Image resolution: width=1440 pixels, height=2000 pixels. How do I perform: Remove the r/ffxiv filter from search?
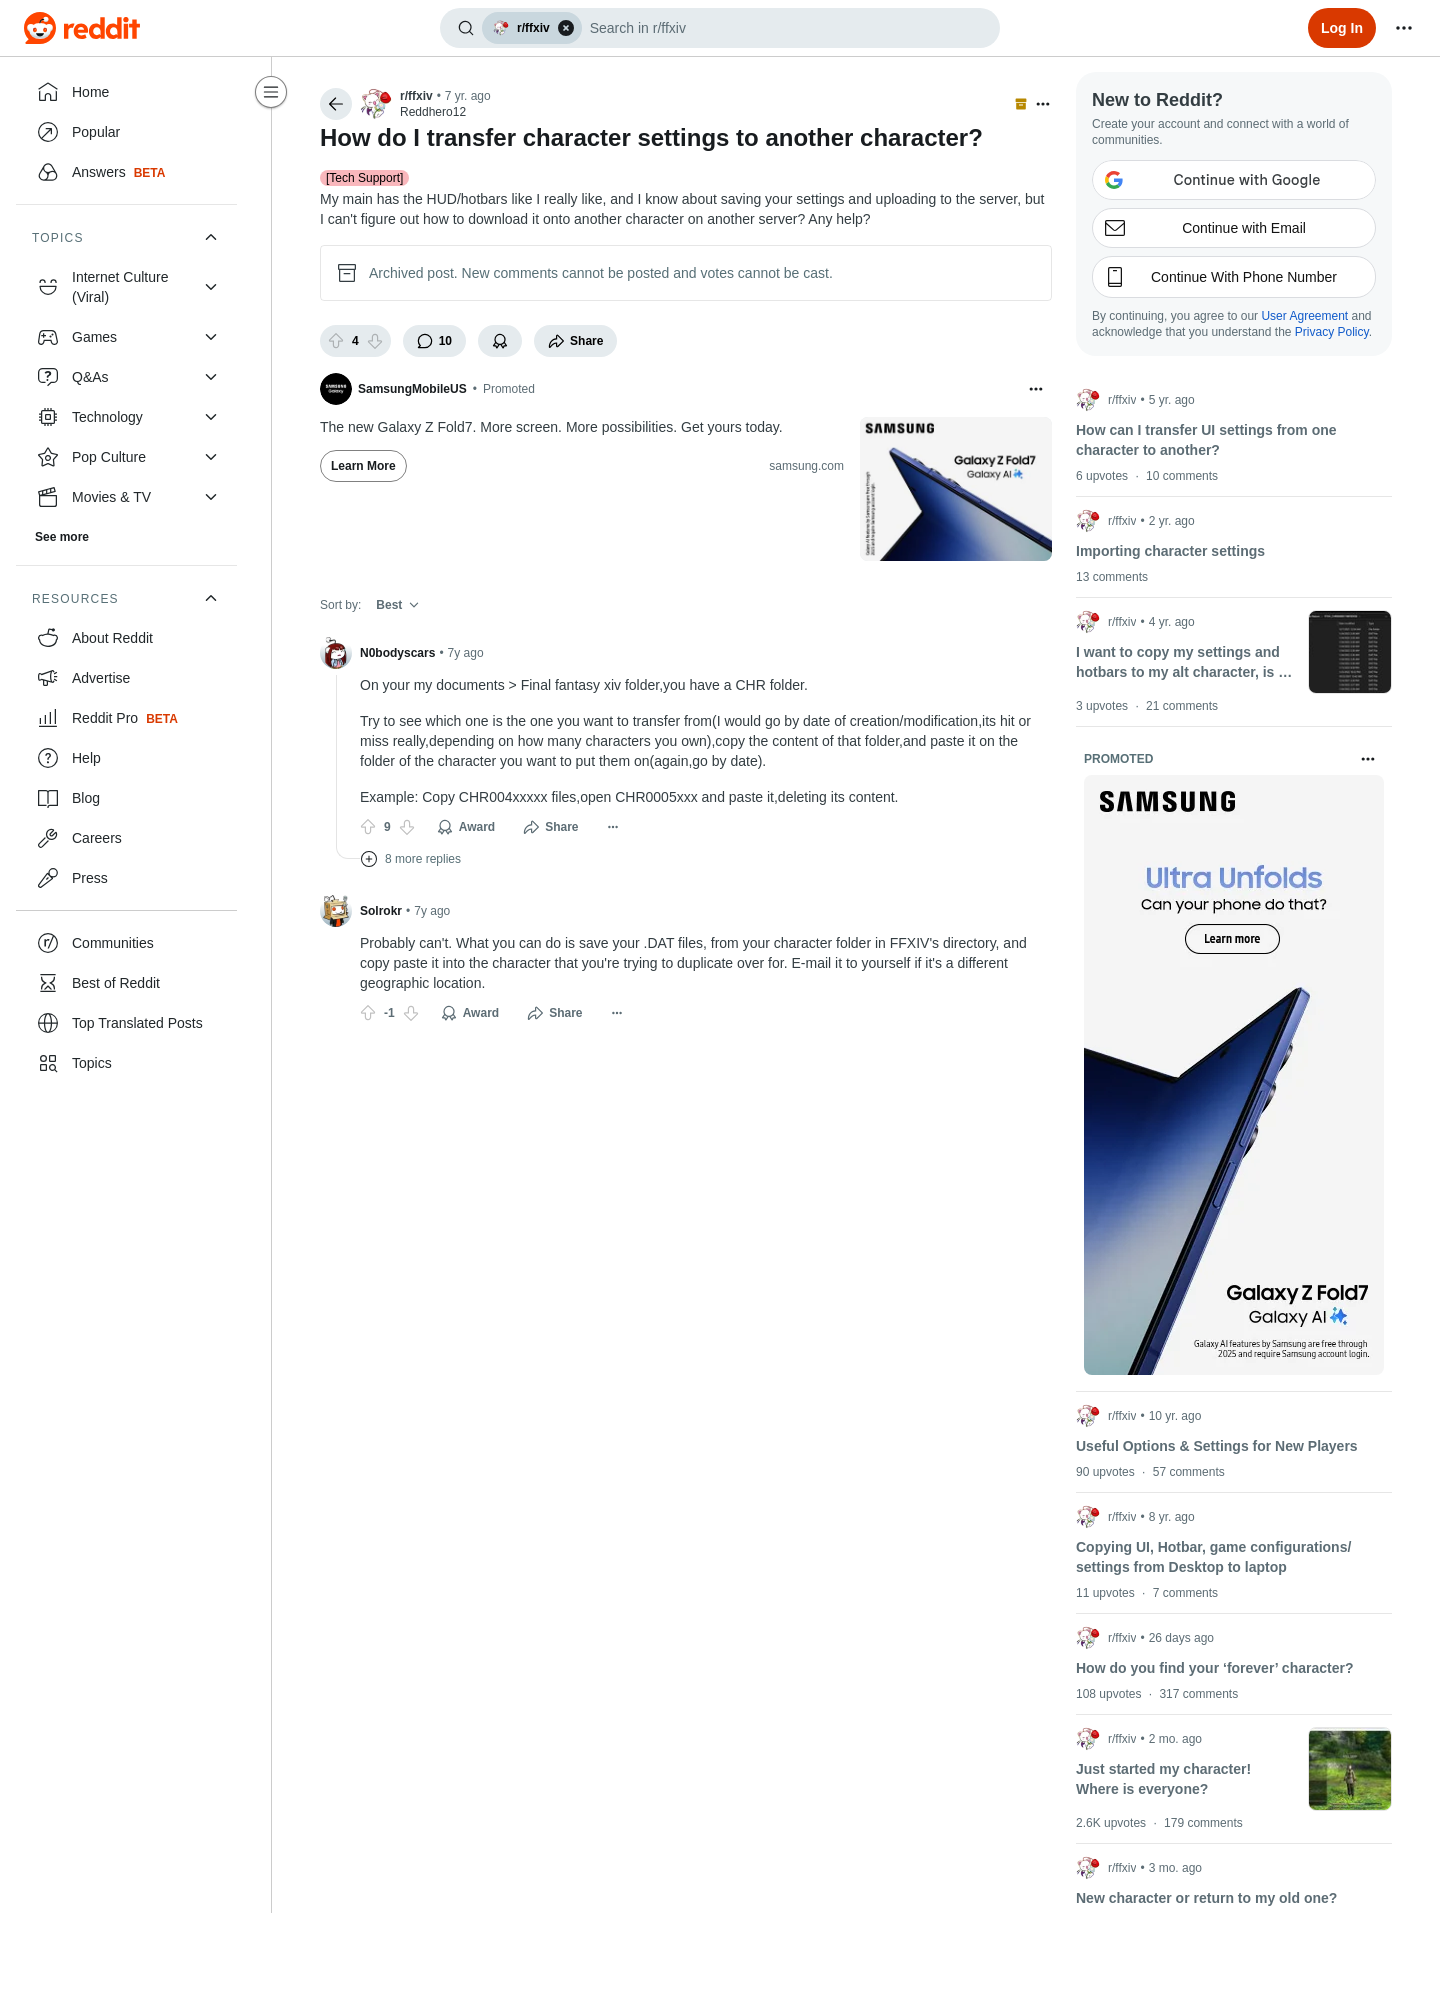click(x=566, y=28)
